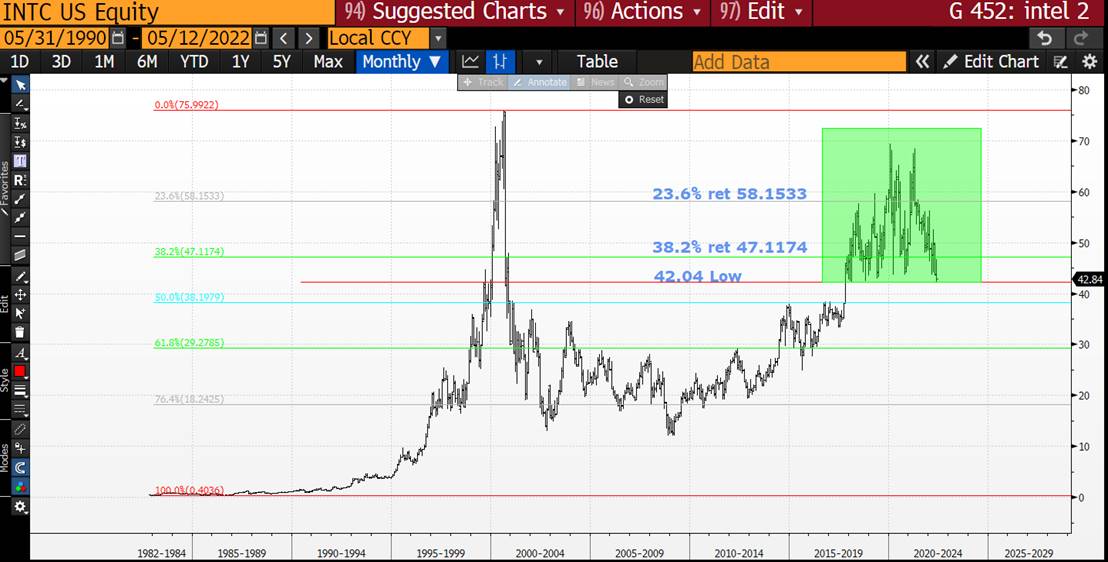Image resolution: width=1108 pixels, height=562 pixels.
Task: Select the horizontal line tool
Action: tap(20, 236)
